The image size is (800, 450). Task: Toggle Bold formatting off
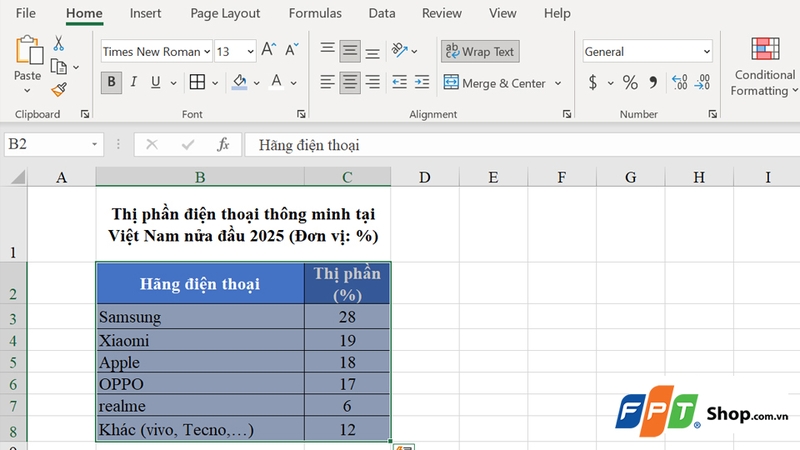[111, 82]
